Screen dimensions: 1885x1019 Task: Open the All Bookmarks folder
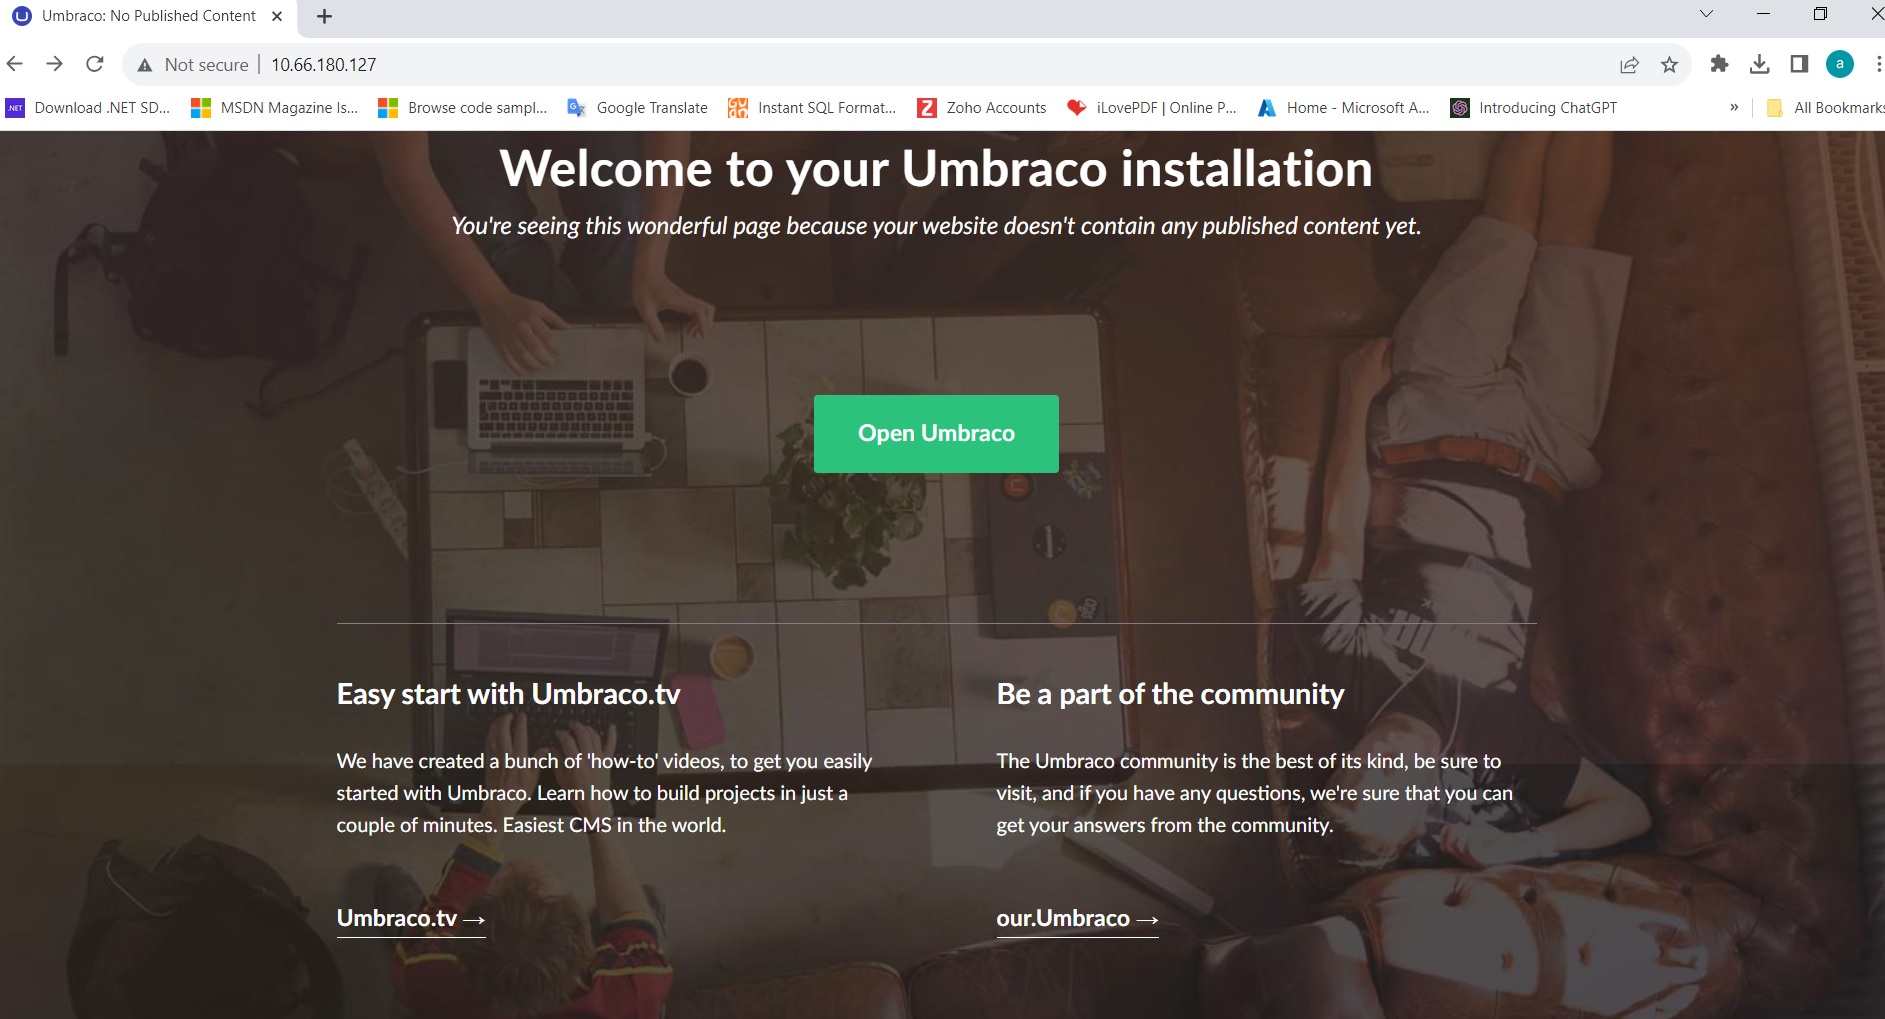click(1825, 108)
